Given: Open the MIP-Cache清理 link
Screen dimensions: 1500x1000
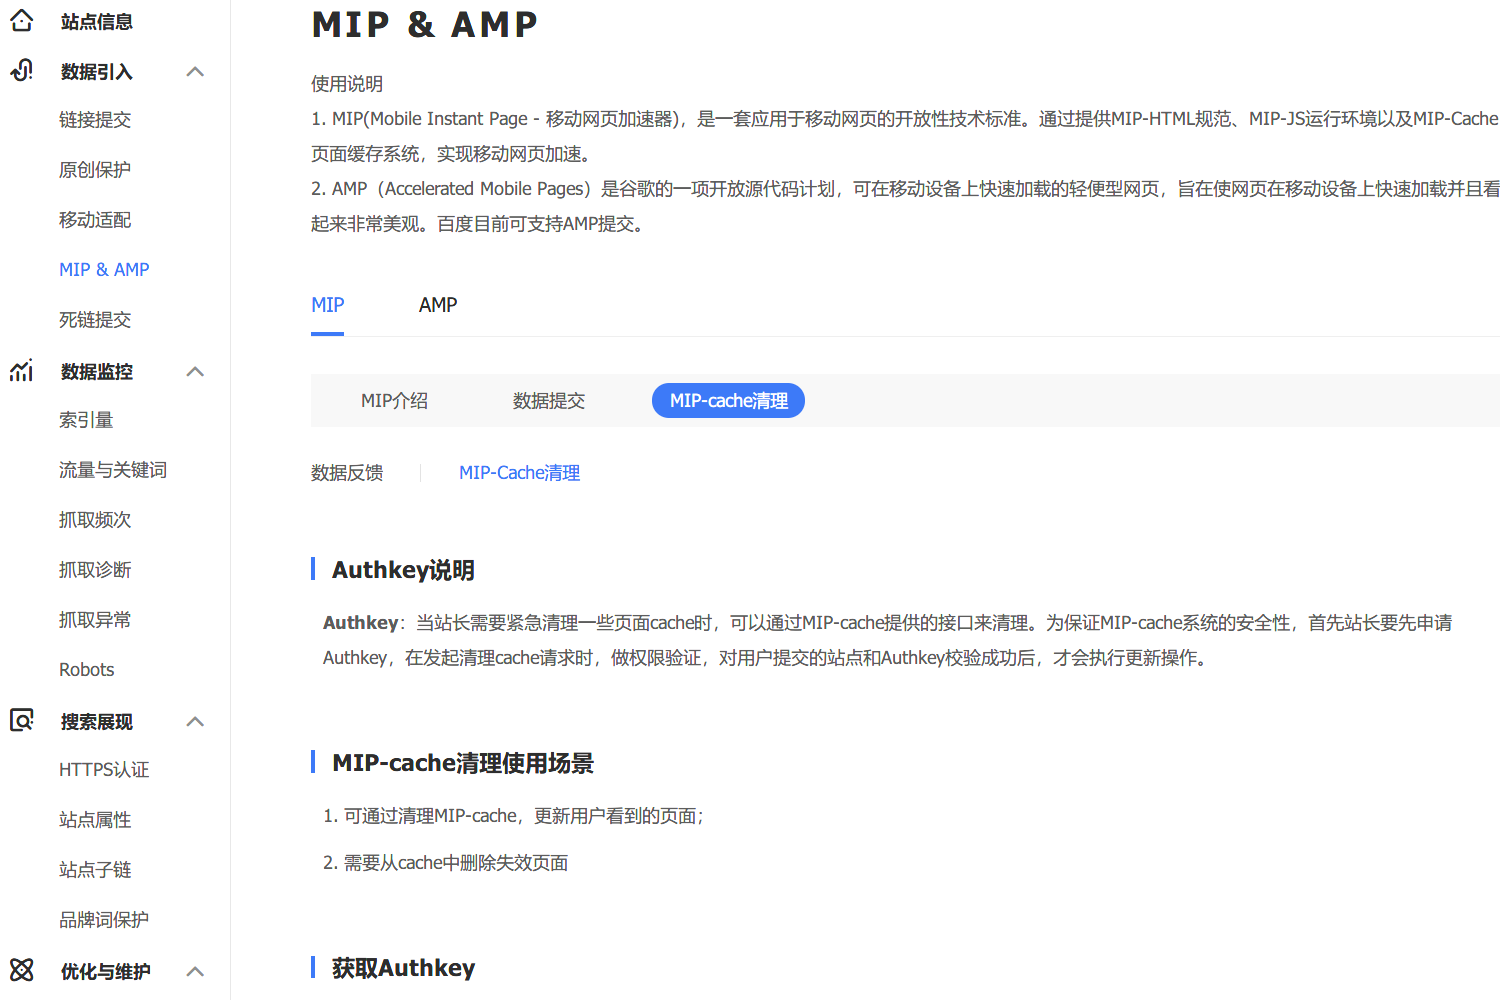Looking at the screenshot, I should 519,472.
